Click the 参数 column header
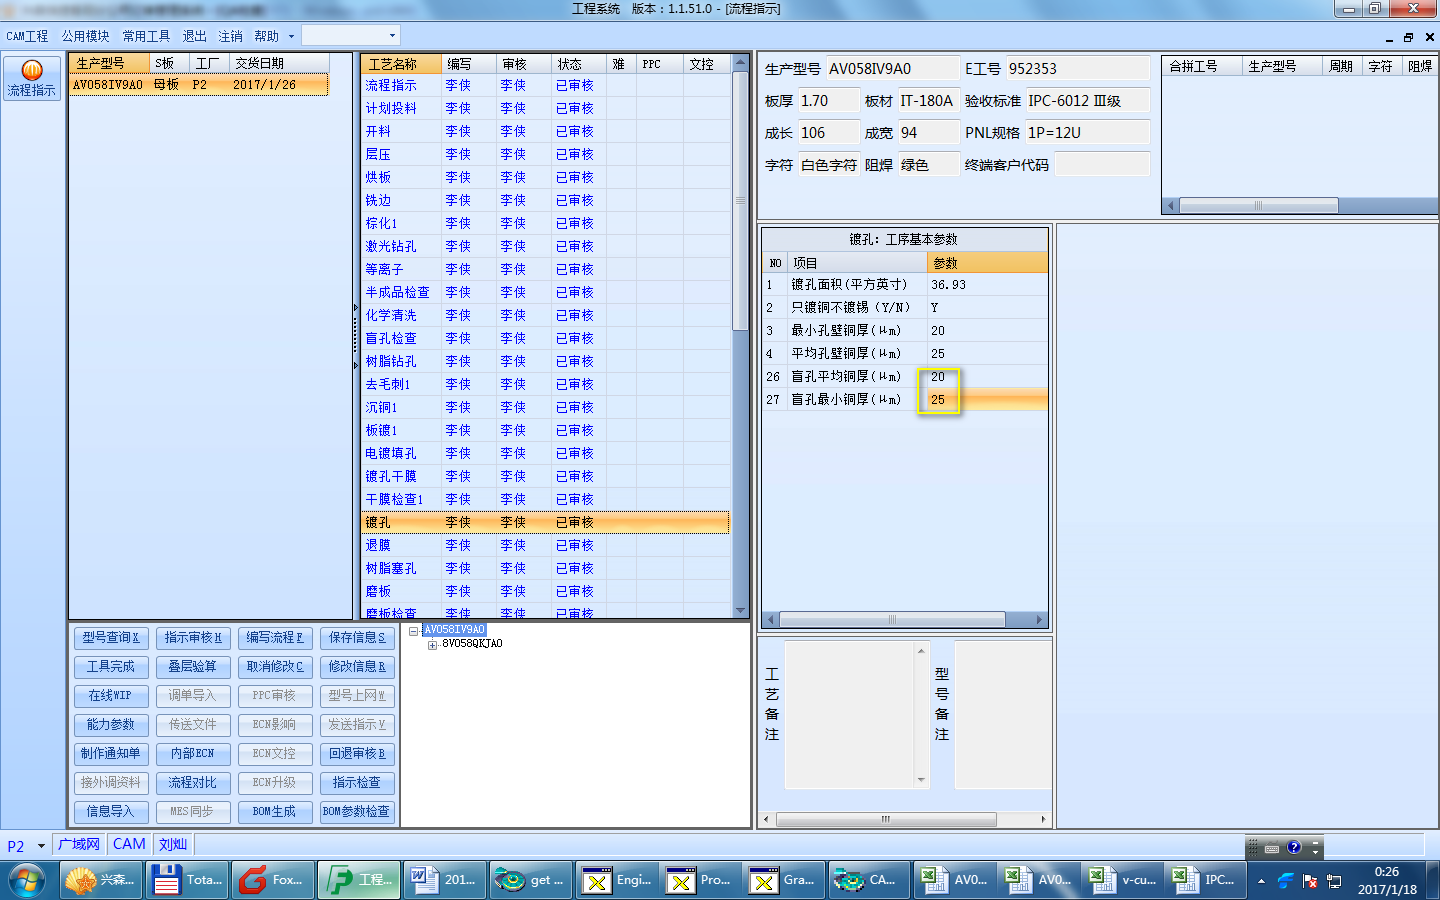Screen dimensions: 1440x900 (987, 263)
